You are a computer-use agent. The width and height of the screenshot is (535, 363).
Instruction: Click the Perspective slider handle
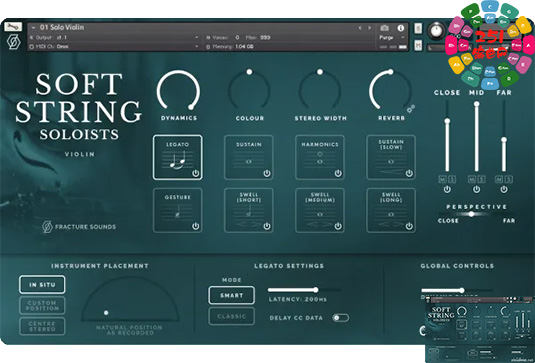point(471,214)
